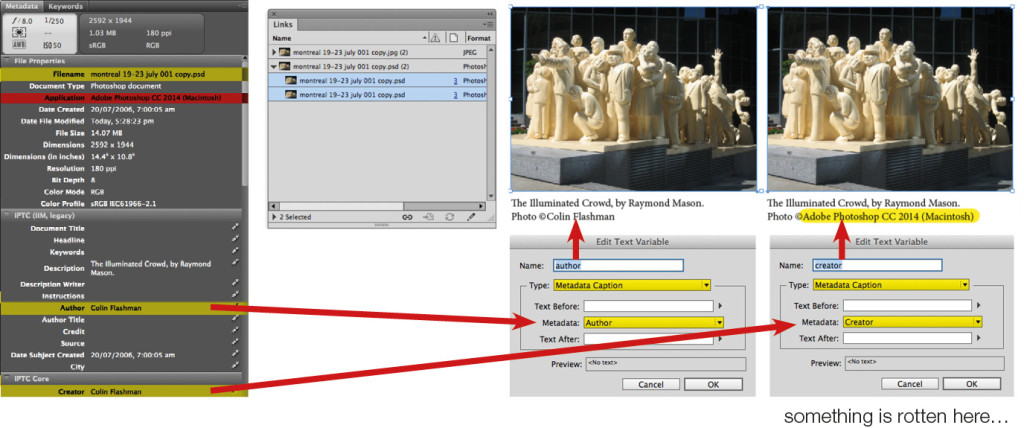Click the Creator value Colin Flashman in IPTC Core
The image size is (1024, 428).
(x=116, y=391)
